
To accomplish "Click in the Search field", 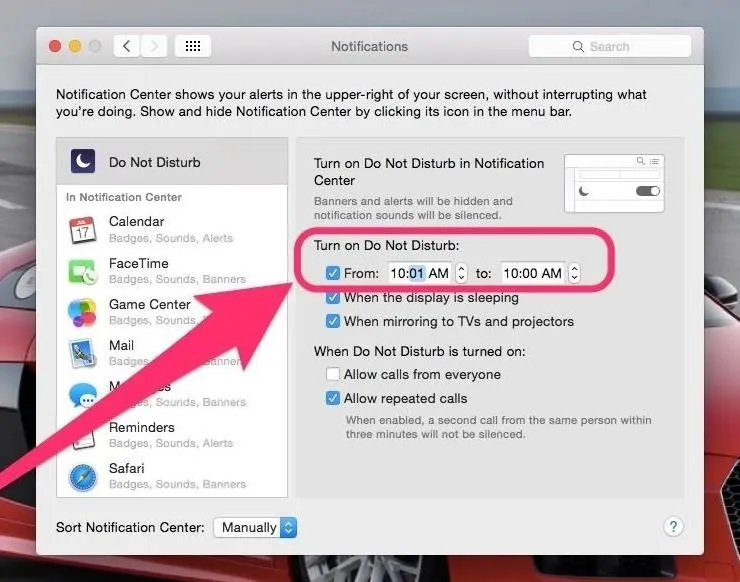I will [x=610, y=46].
